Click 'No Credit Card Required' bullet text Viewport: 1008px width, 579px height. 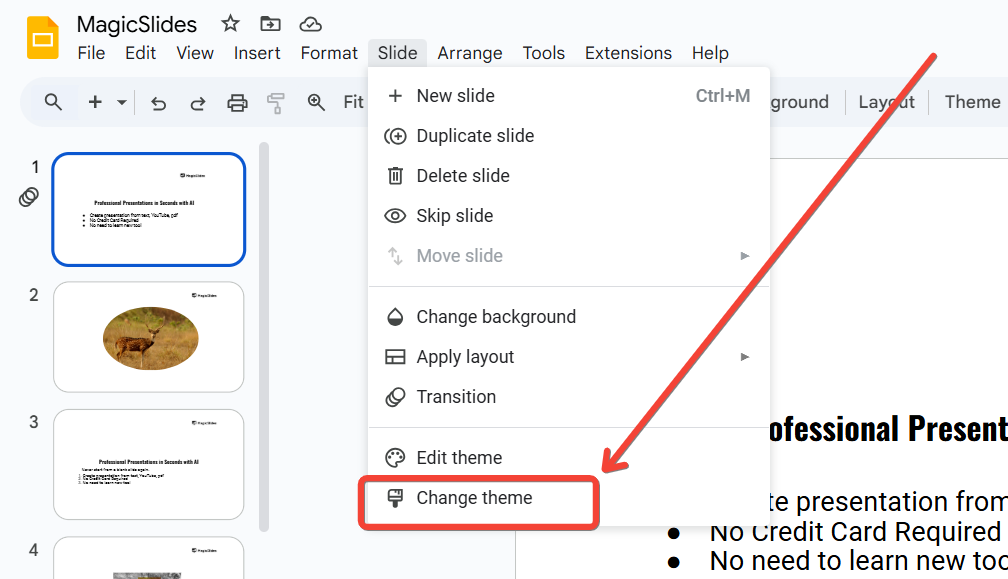point(856,532)
